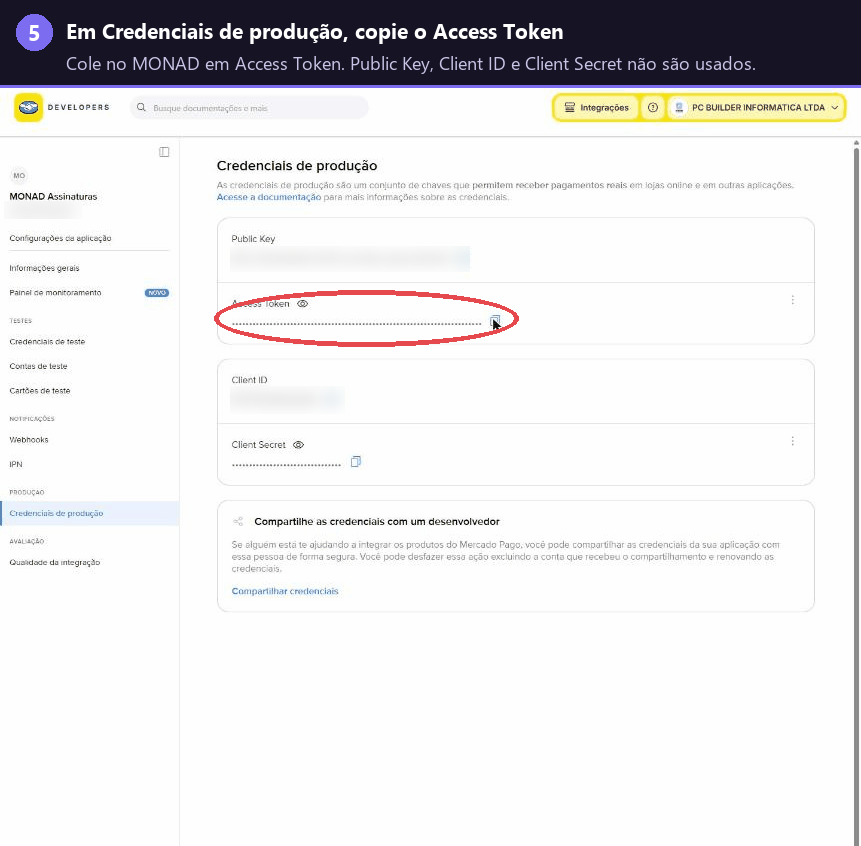This screenshot has width=861, height=846.
Task: Click the Public Key label
Action: click(253, 239)
